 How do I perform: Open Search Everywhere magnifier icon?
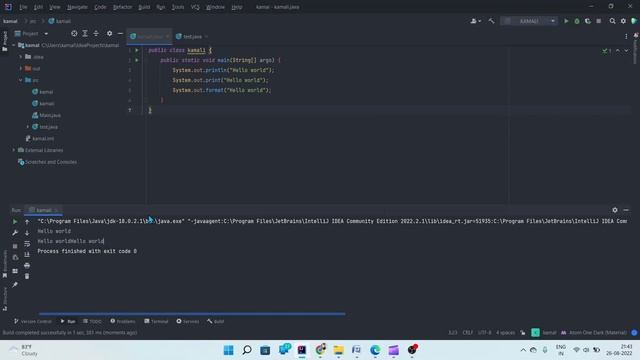[x=612, y=21]
